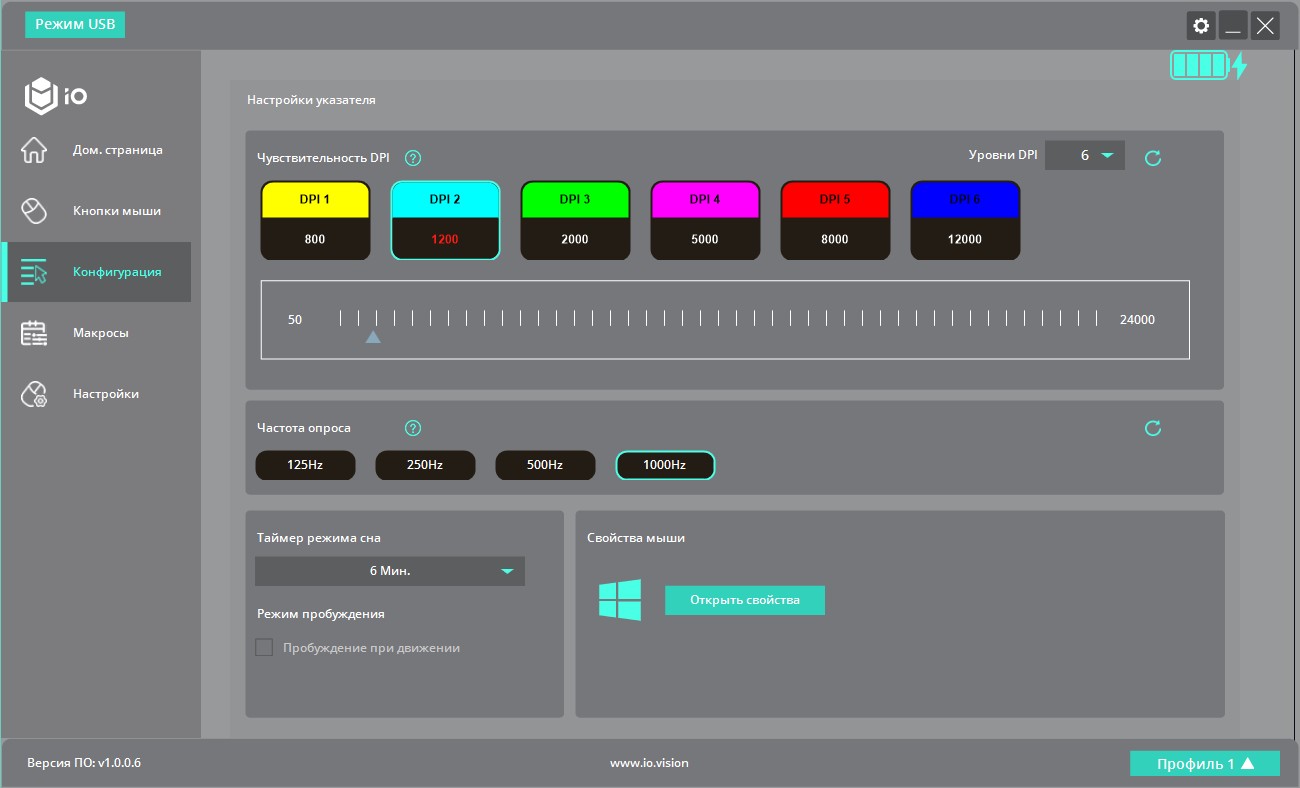Click the mouse buttons icon in the sidebar

34,211
